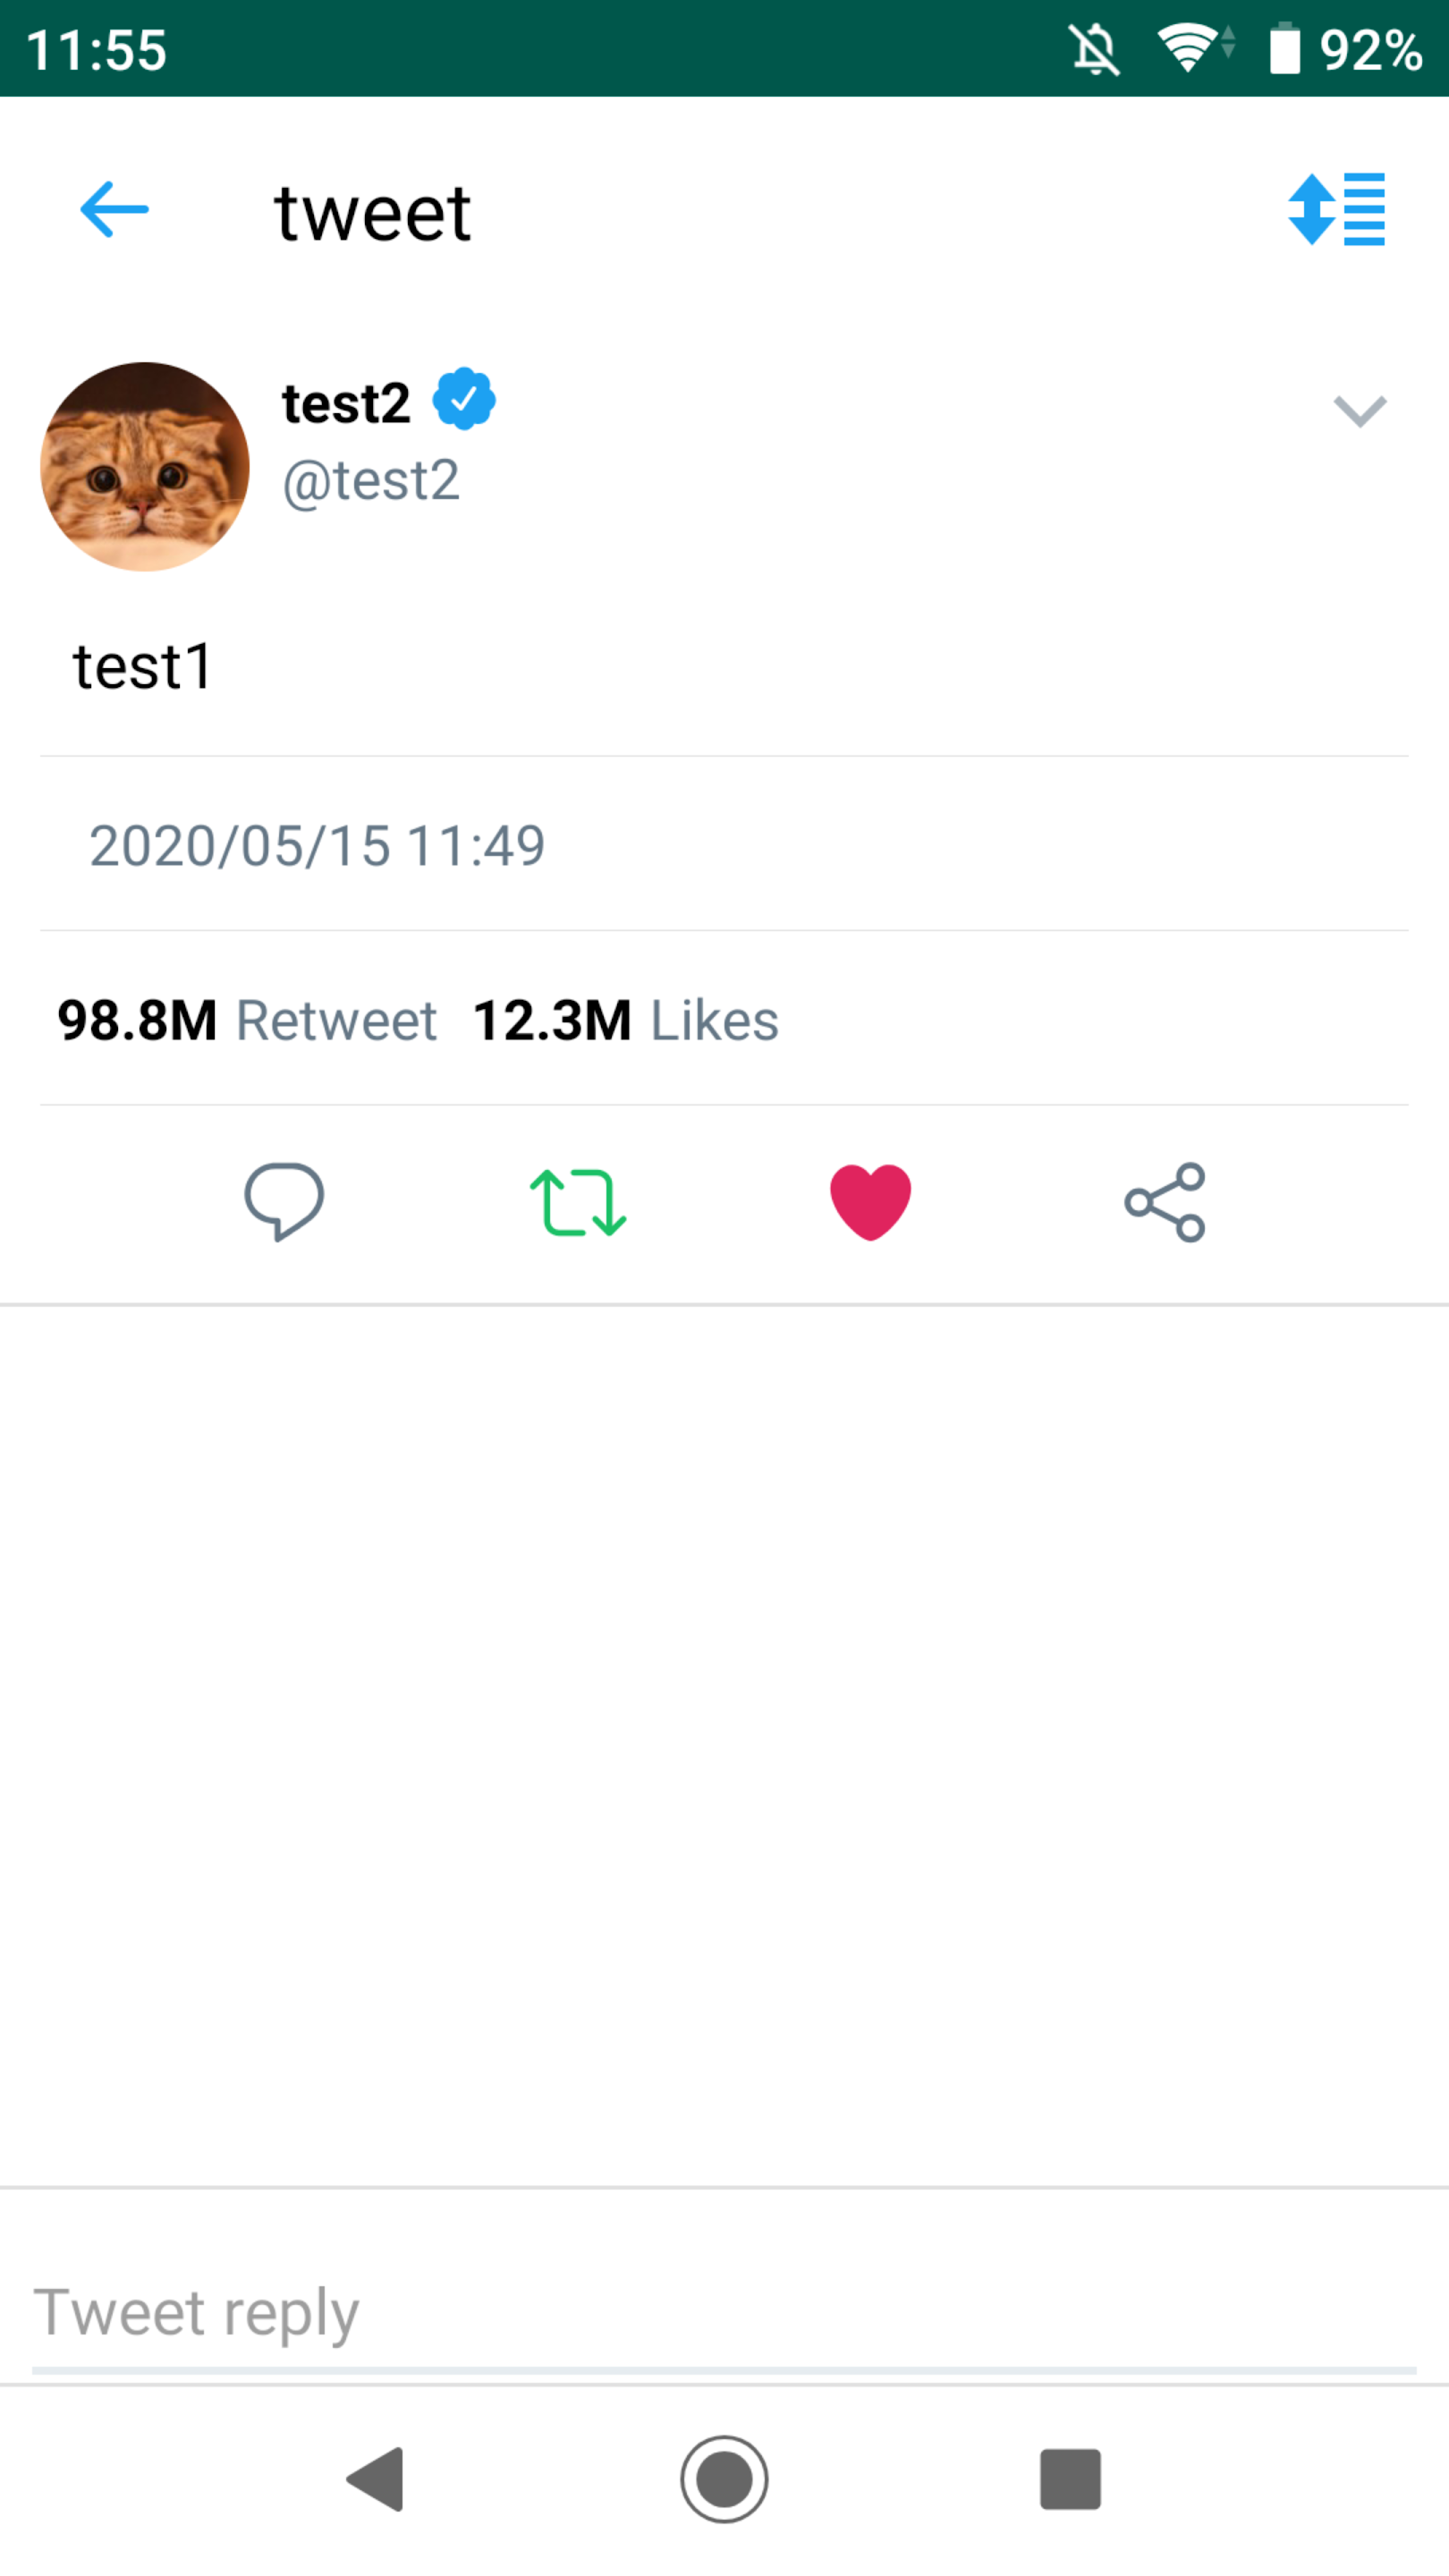1449x2576 pixels.
Task: Open the test2 display name
Action: 346,403
